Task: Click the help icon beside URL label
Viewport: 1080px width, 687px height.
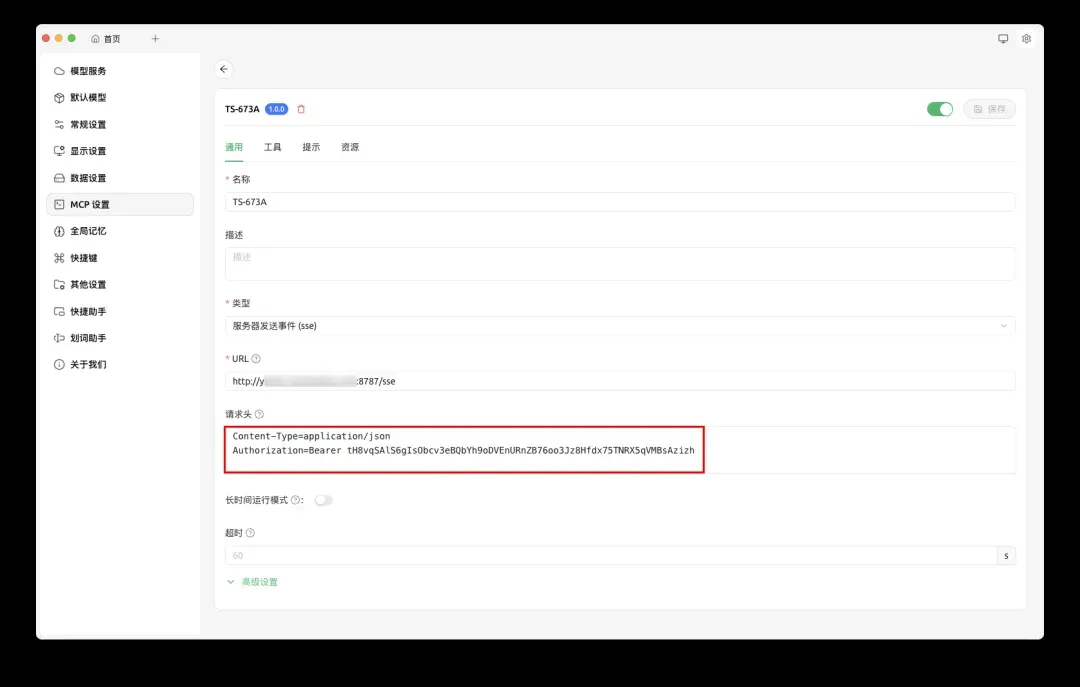Action: pos(256,358)
